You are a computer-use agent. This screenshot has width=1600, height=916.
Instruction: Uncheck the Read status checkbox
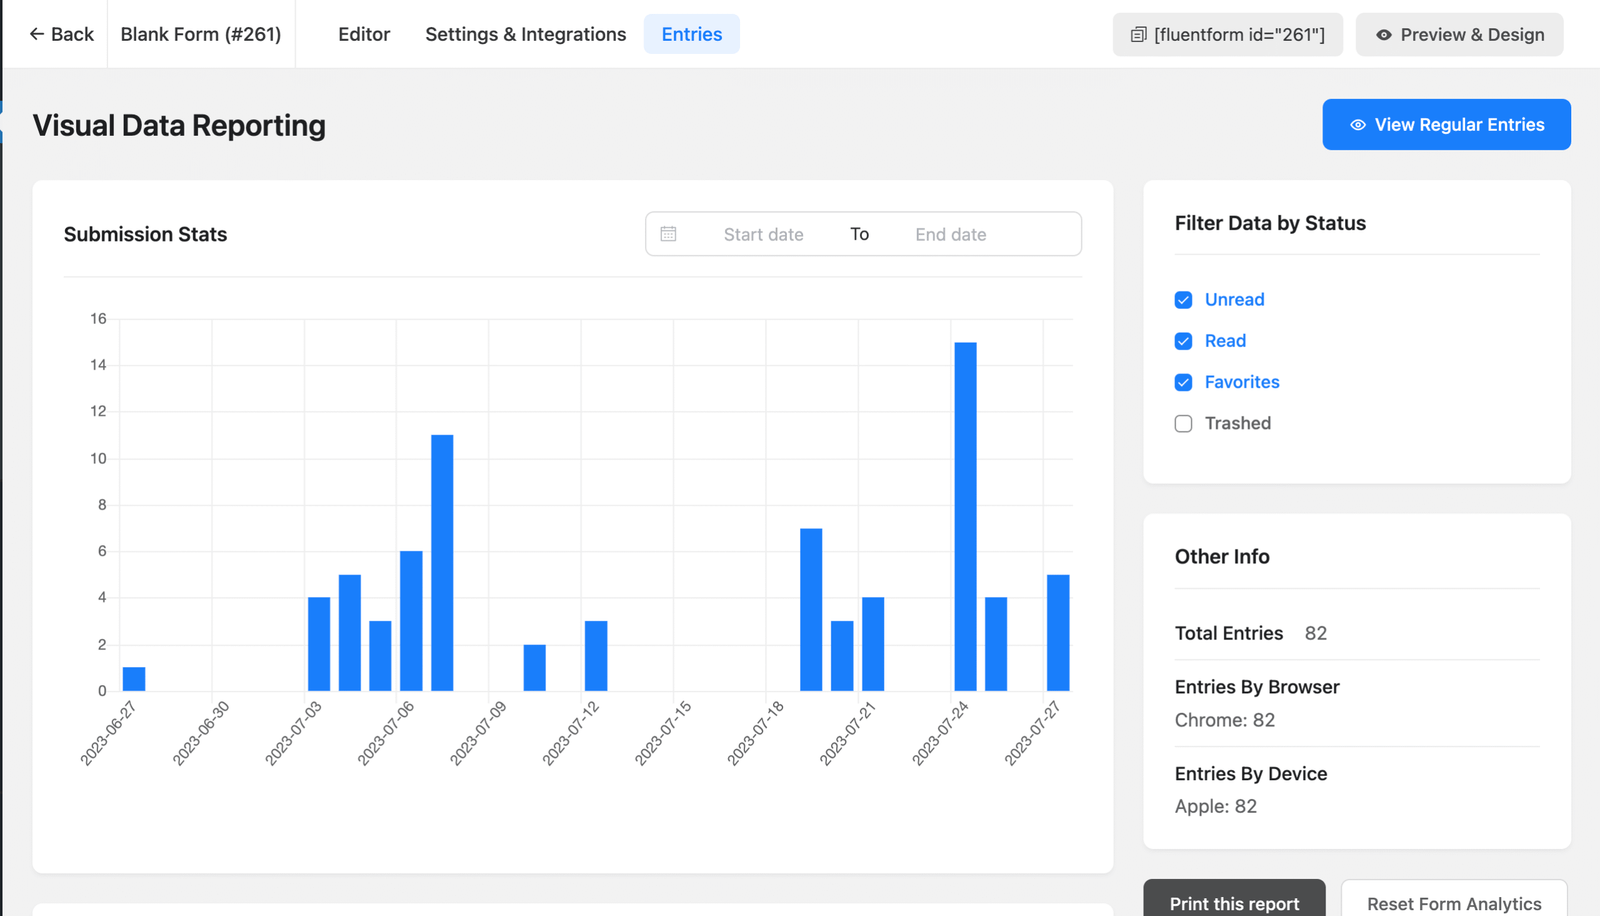[1184, 341]
